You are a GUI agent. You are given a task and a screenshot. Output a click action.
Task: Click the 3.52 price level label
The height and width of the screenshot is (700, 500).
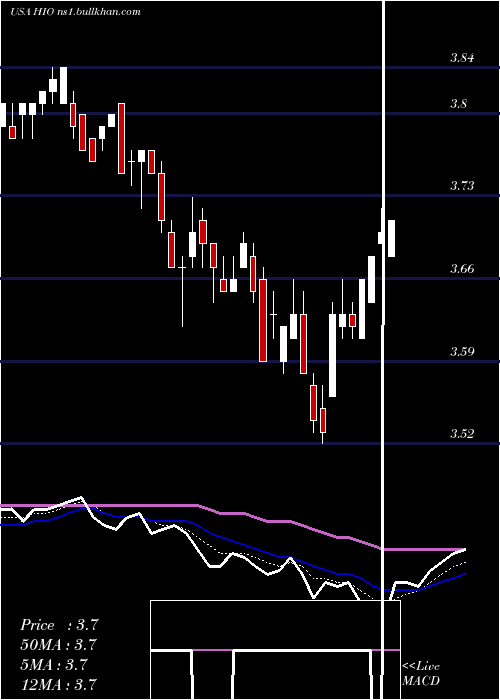462,433
